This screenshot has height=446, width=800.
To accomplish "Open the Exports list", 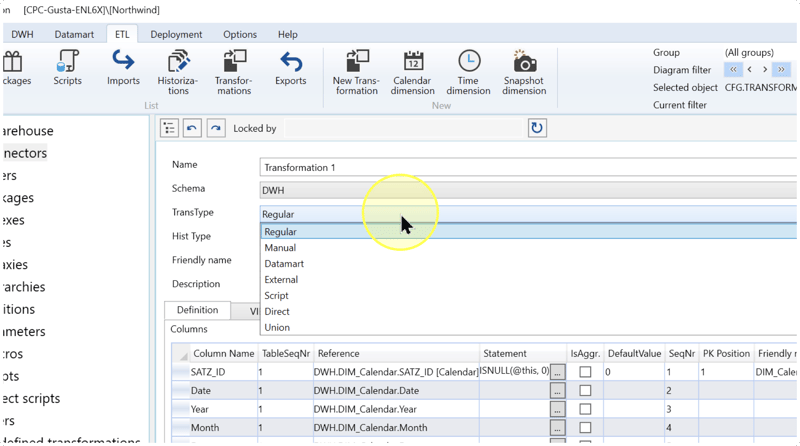I will tap(290, 68).
